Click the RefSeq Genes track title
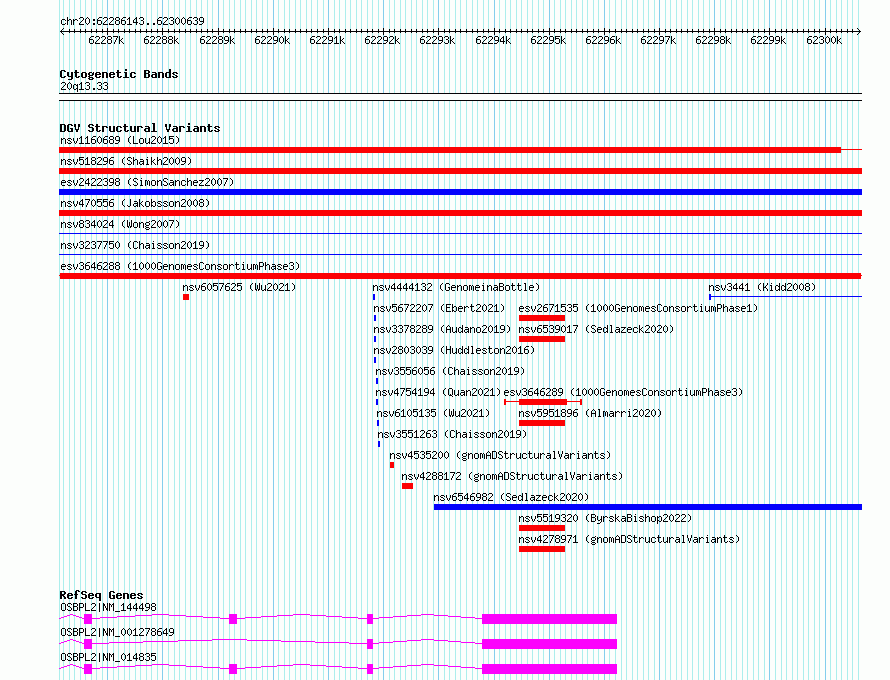This screenshot has height=680, width=890. pyautogui.click(x=101, y=595)
